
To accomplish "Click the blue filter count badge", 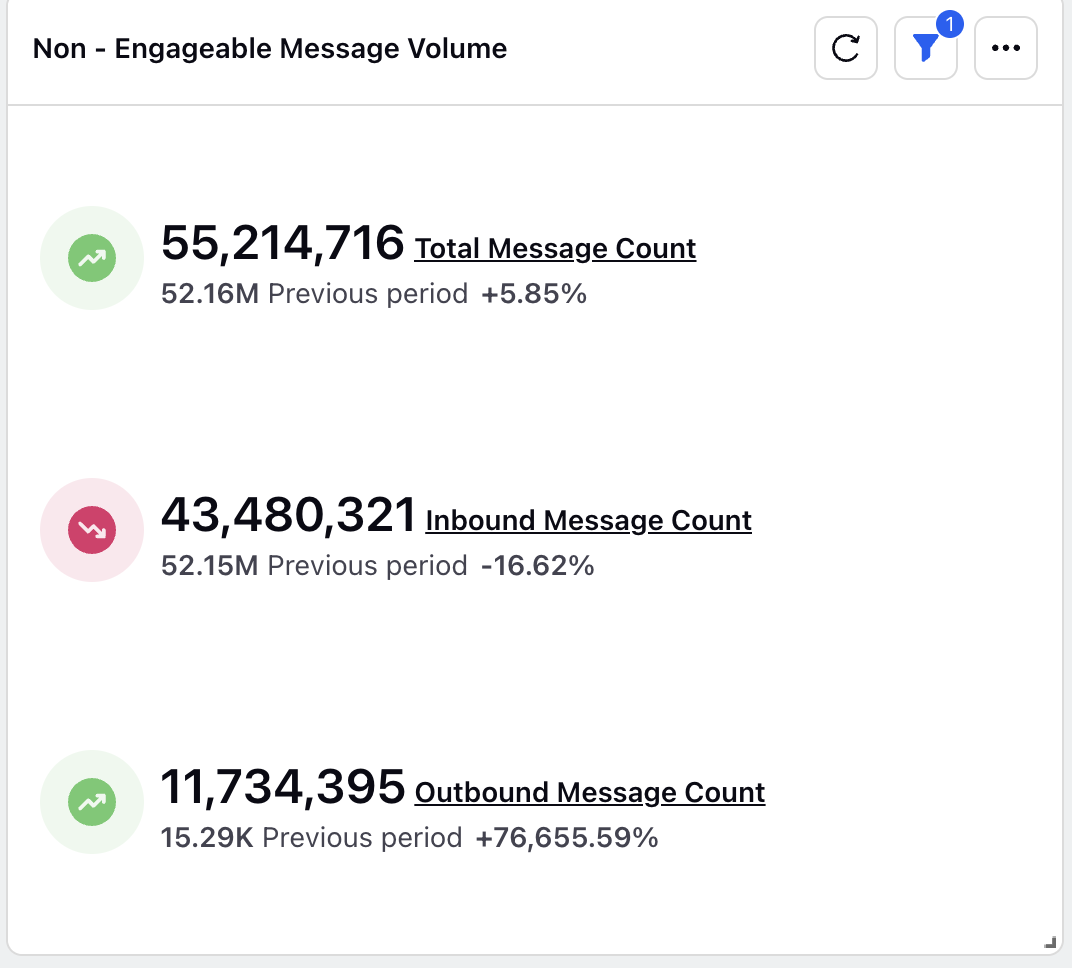I will point(948,23).
